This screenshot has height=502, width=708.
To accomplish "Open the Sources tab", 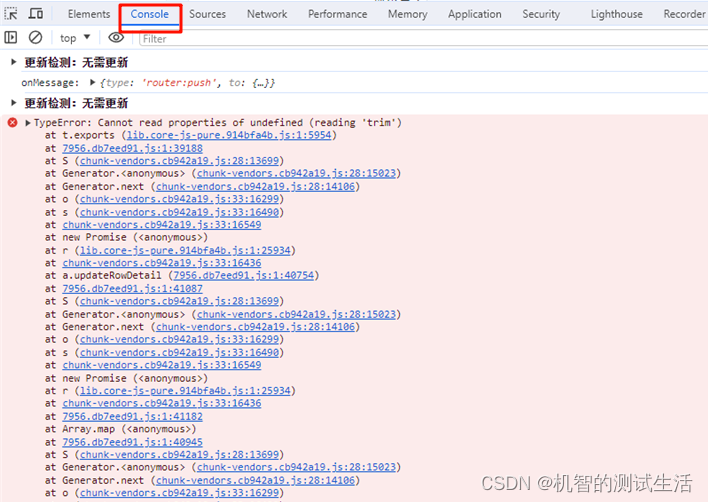I will pos(207,14).
